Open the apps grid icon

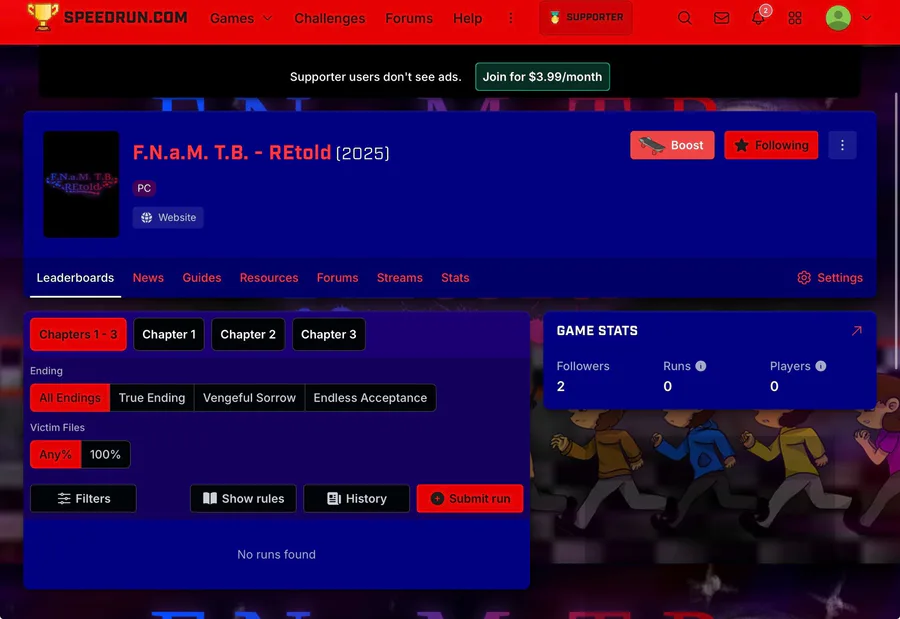795,18
